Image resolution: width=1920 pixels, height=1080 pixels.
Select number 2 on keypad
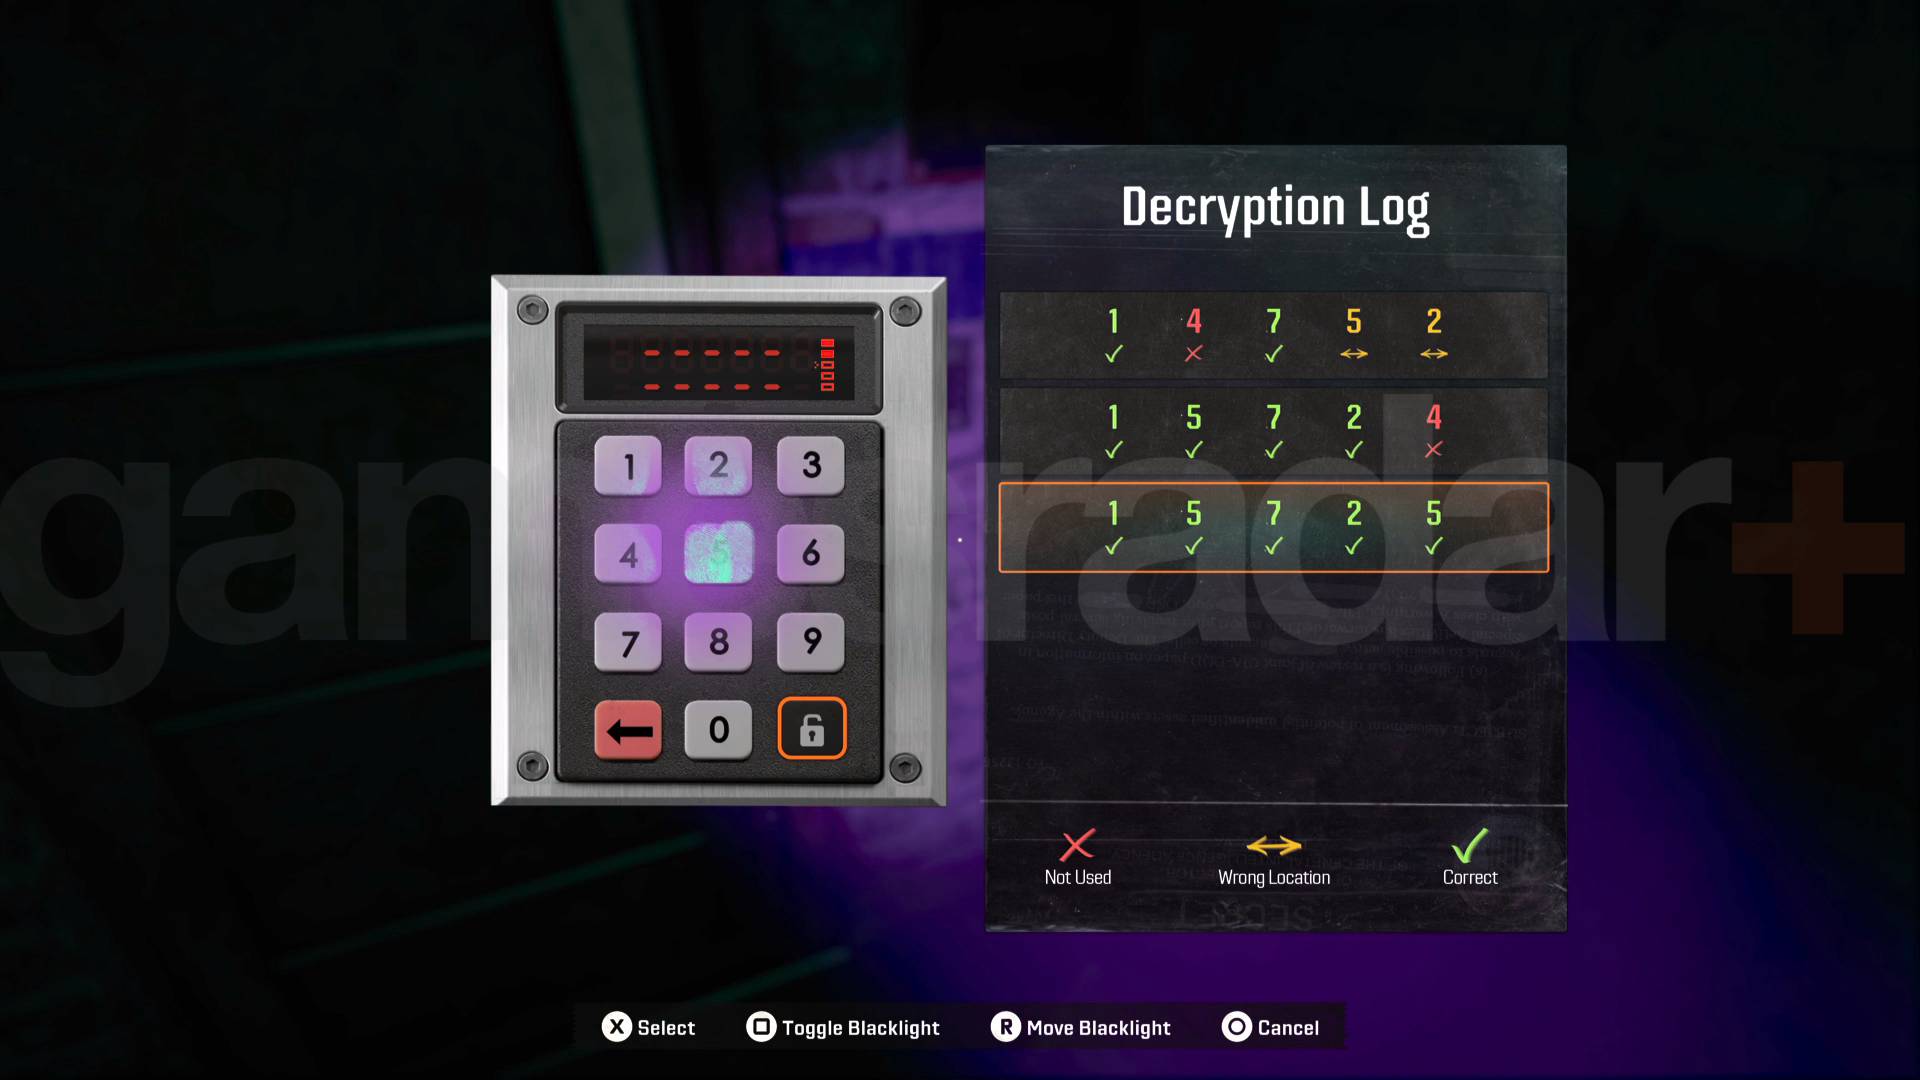[717, 465]
